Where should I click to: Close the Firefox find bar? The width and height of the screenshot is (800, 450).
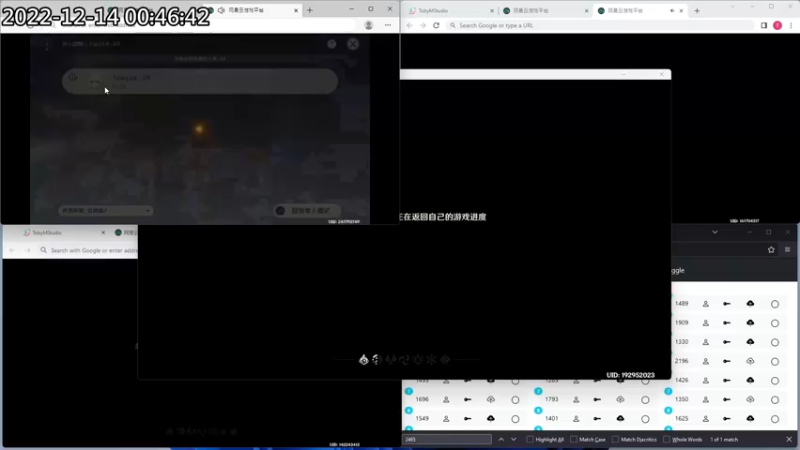[789, 439]
